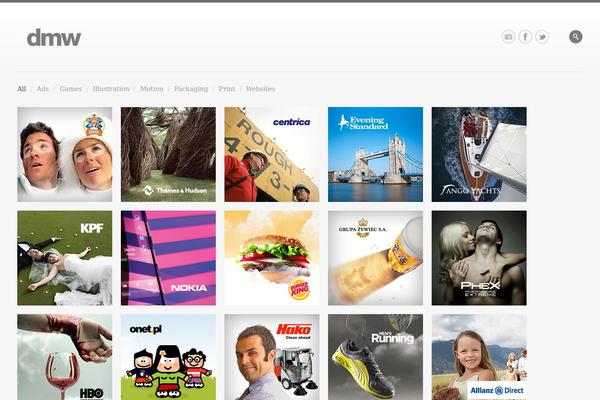
Task: Filter portfolio by Print
Action: coord(227,89)
